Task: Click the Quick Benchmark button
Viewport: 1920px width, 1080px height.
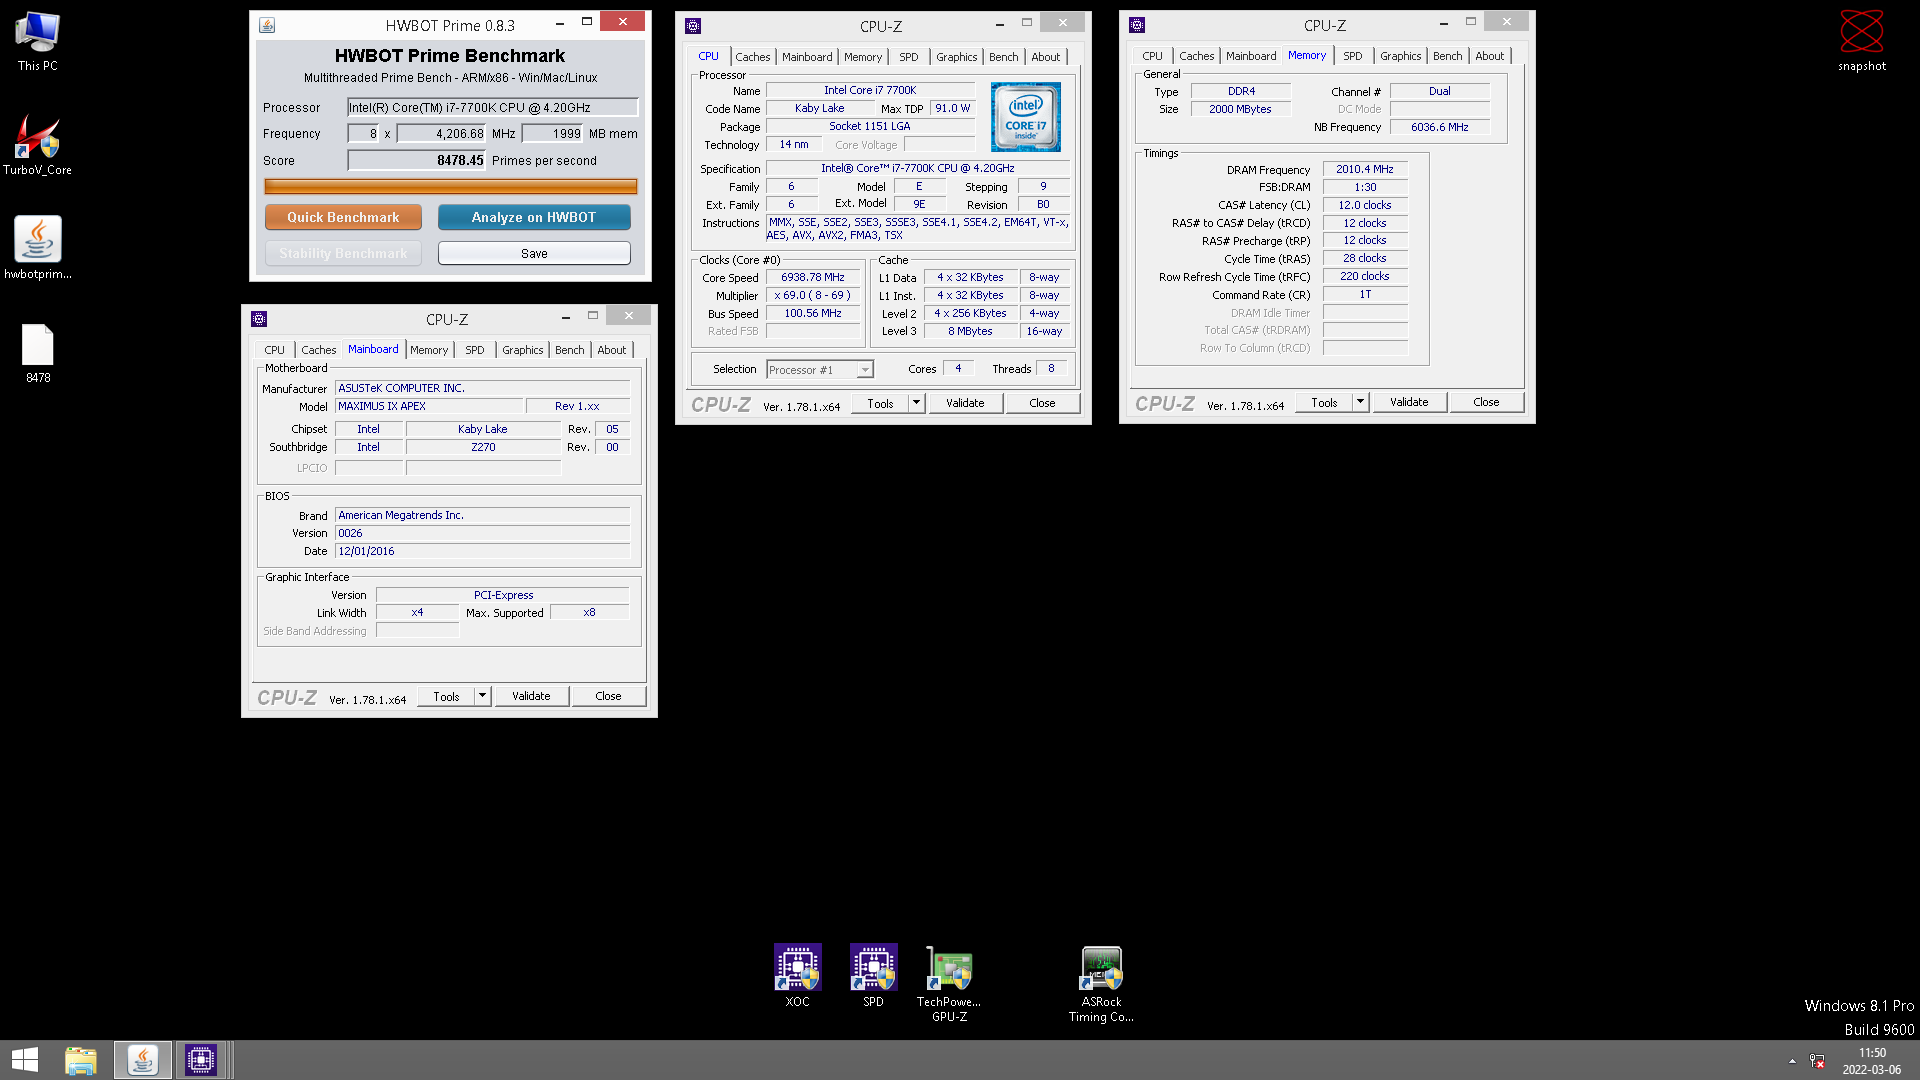Action: (343, 217)
